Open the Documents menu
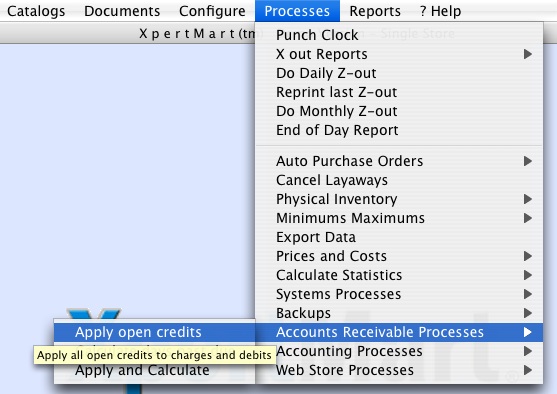This screenshot has width=557, height=394. tap(122, 11)
